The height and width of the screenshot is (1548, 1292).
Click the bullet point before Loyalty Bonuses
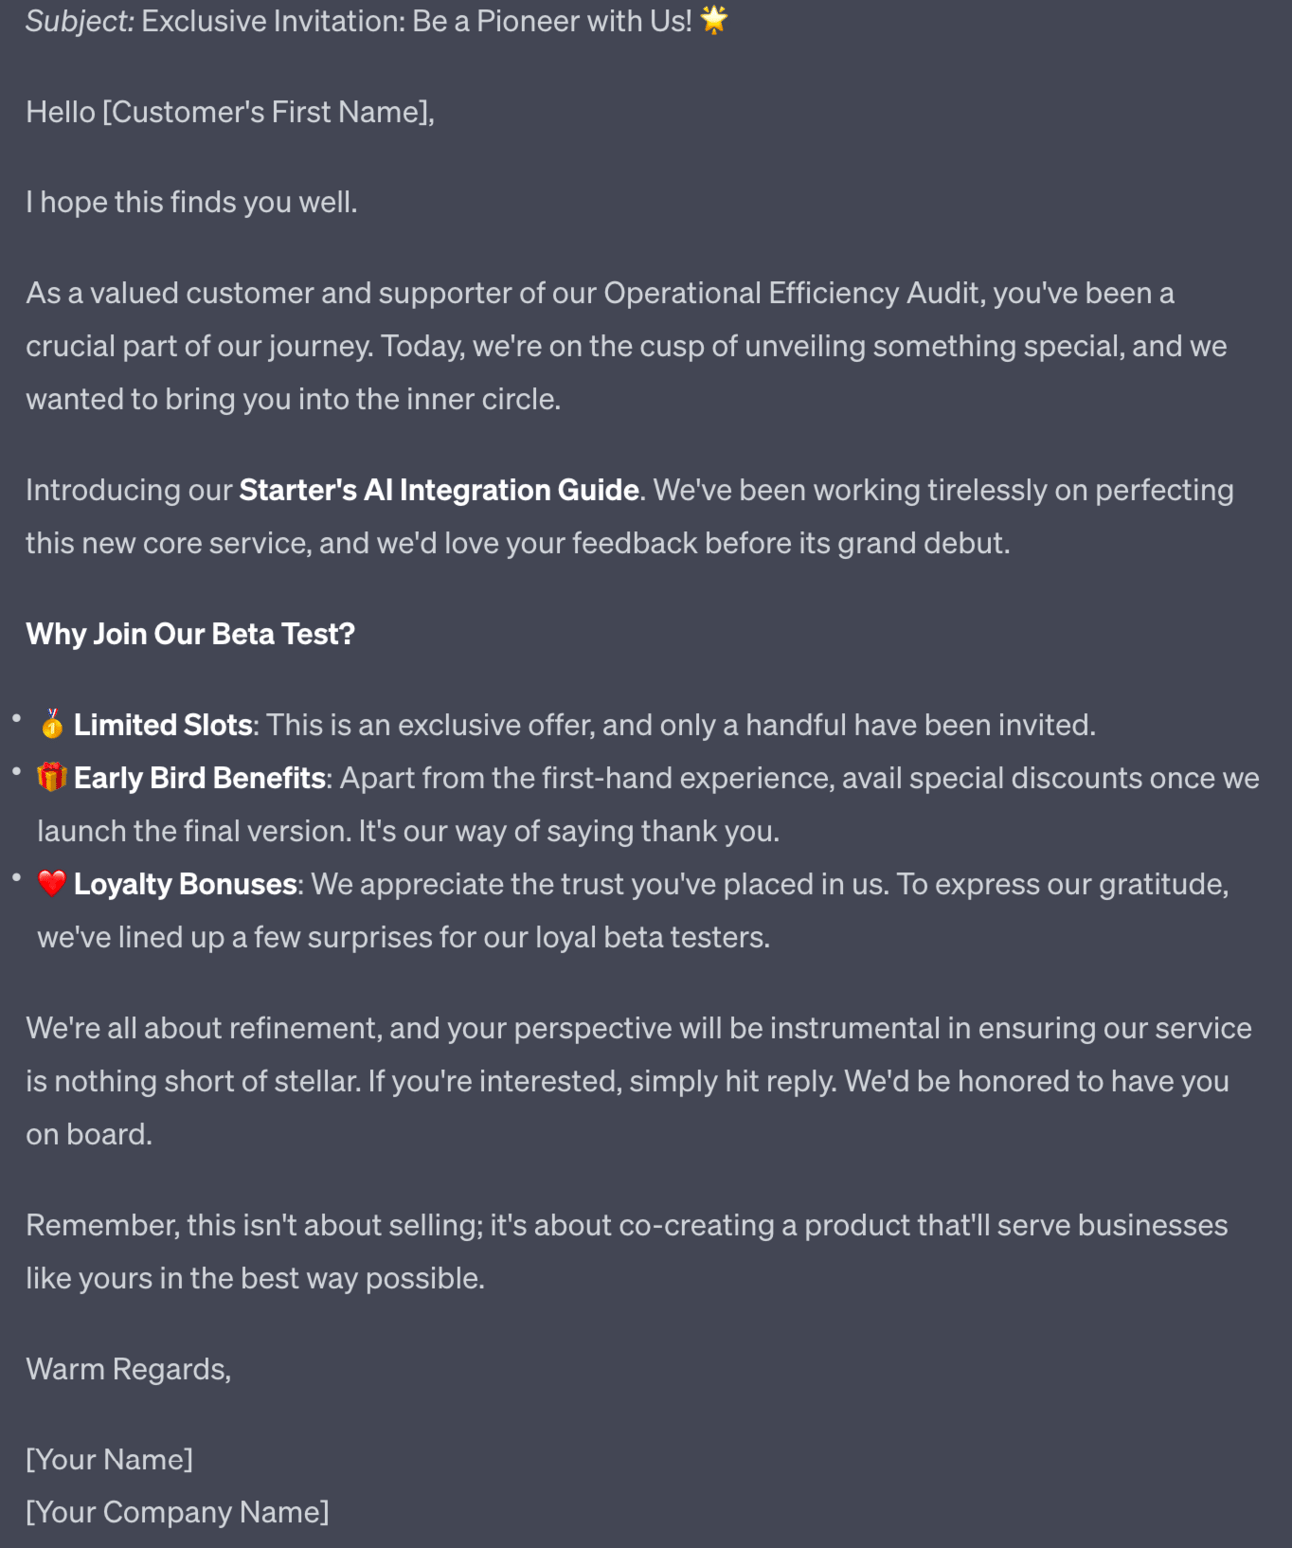pos(17,877)
